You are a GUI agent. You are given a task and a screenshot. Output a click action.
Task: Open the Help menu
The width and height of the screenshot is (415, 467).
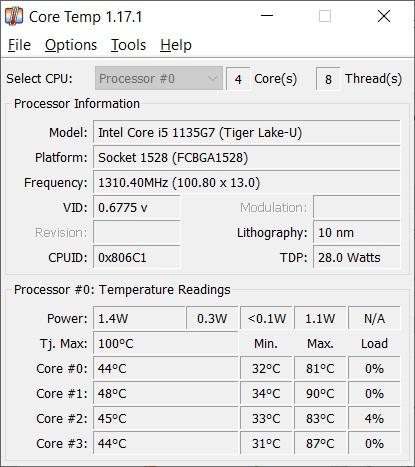pos(176,45)
